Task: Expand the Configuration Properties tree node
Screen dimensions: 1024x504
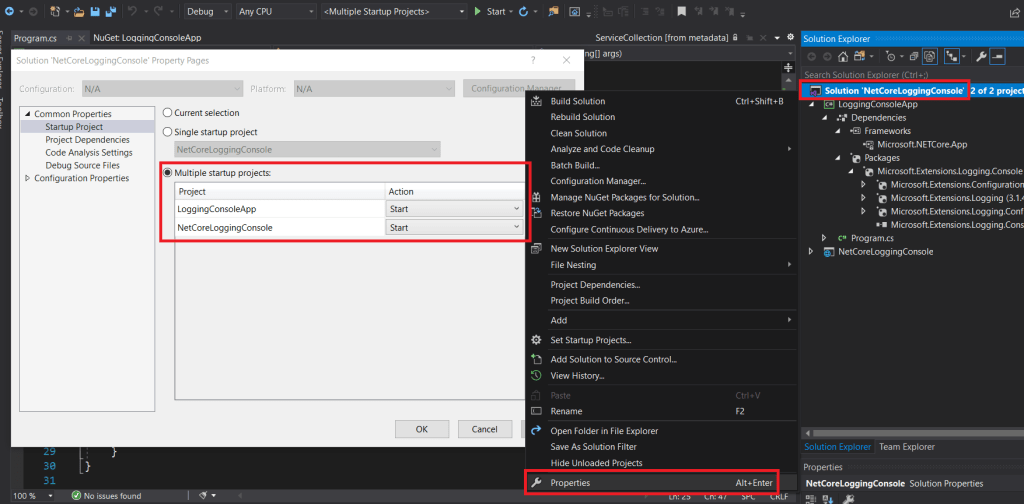Action: coord(27,178)
